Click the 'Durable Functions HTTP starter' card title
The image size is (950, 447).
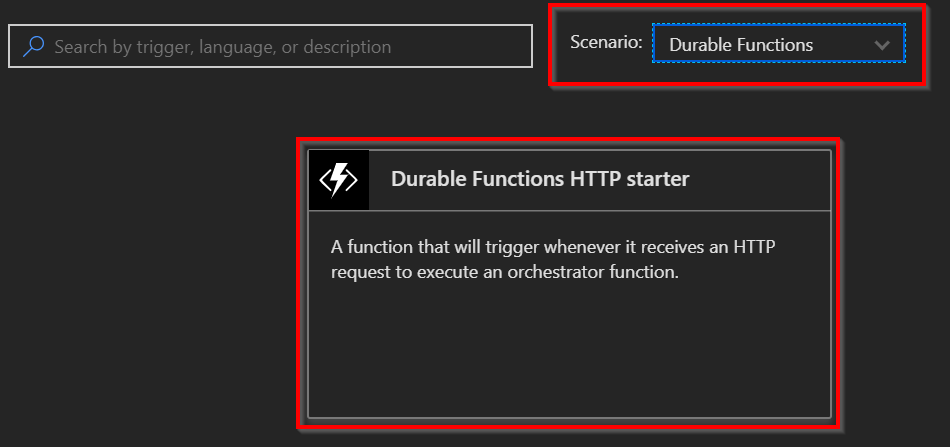(540, 179)
